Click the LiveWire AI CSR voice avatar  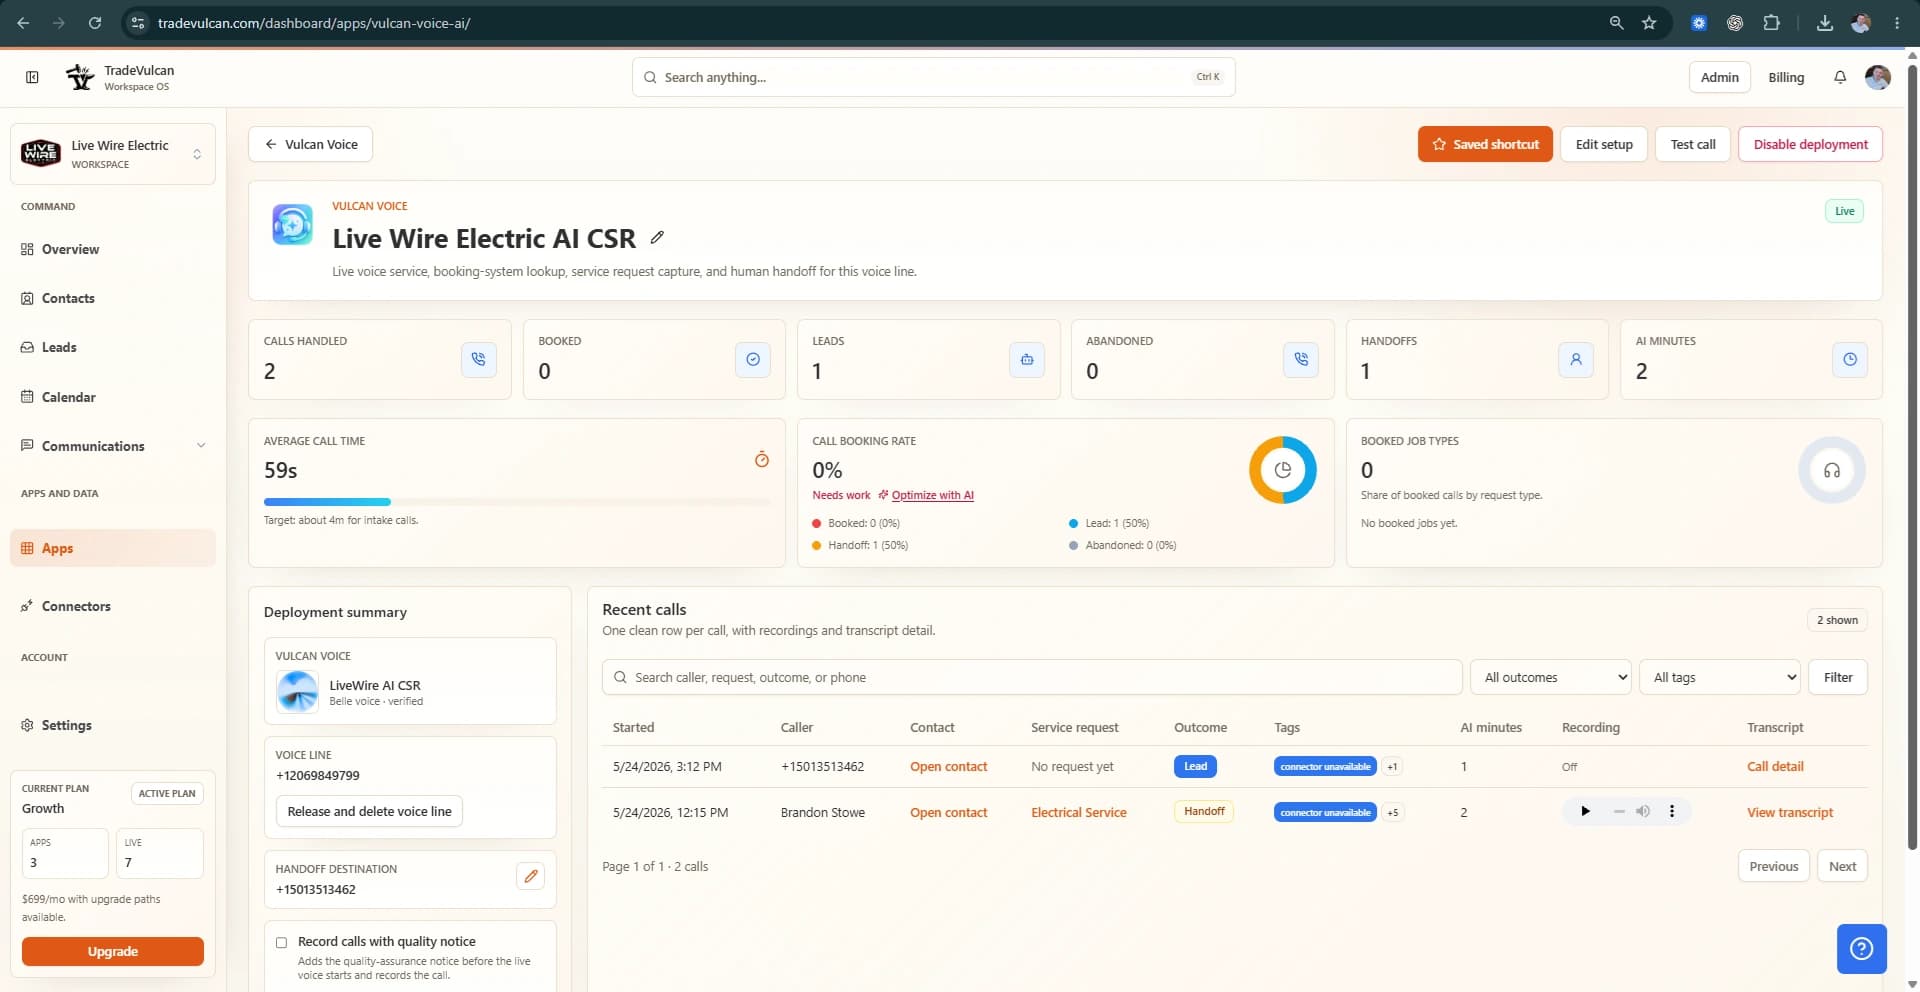297,691
